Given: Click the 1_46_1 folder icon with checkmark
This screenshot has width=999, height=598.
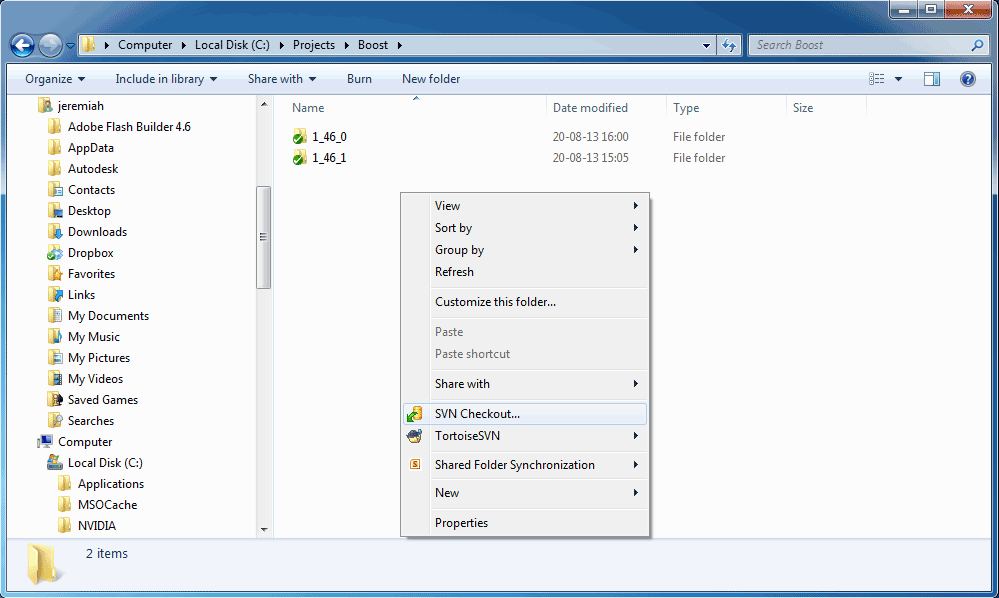Looking at the screenshot, I should (x=299, y=157).
